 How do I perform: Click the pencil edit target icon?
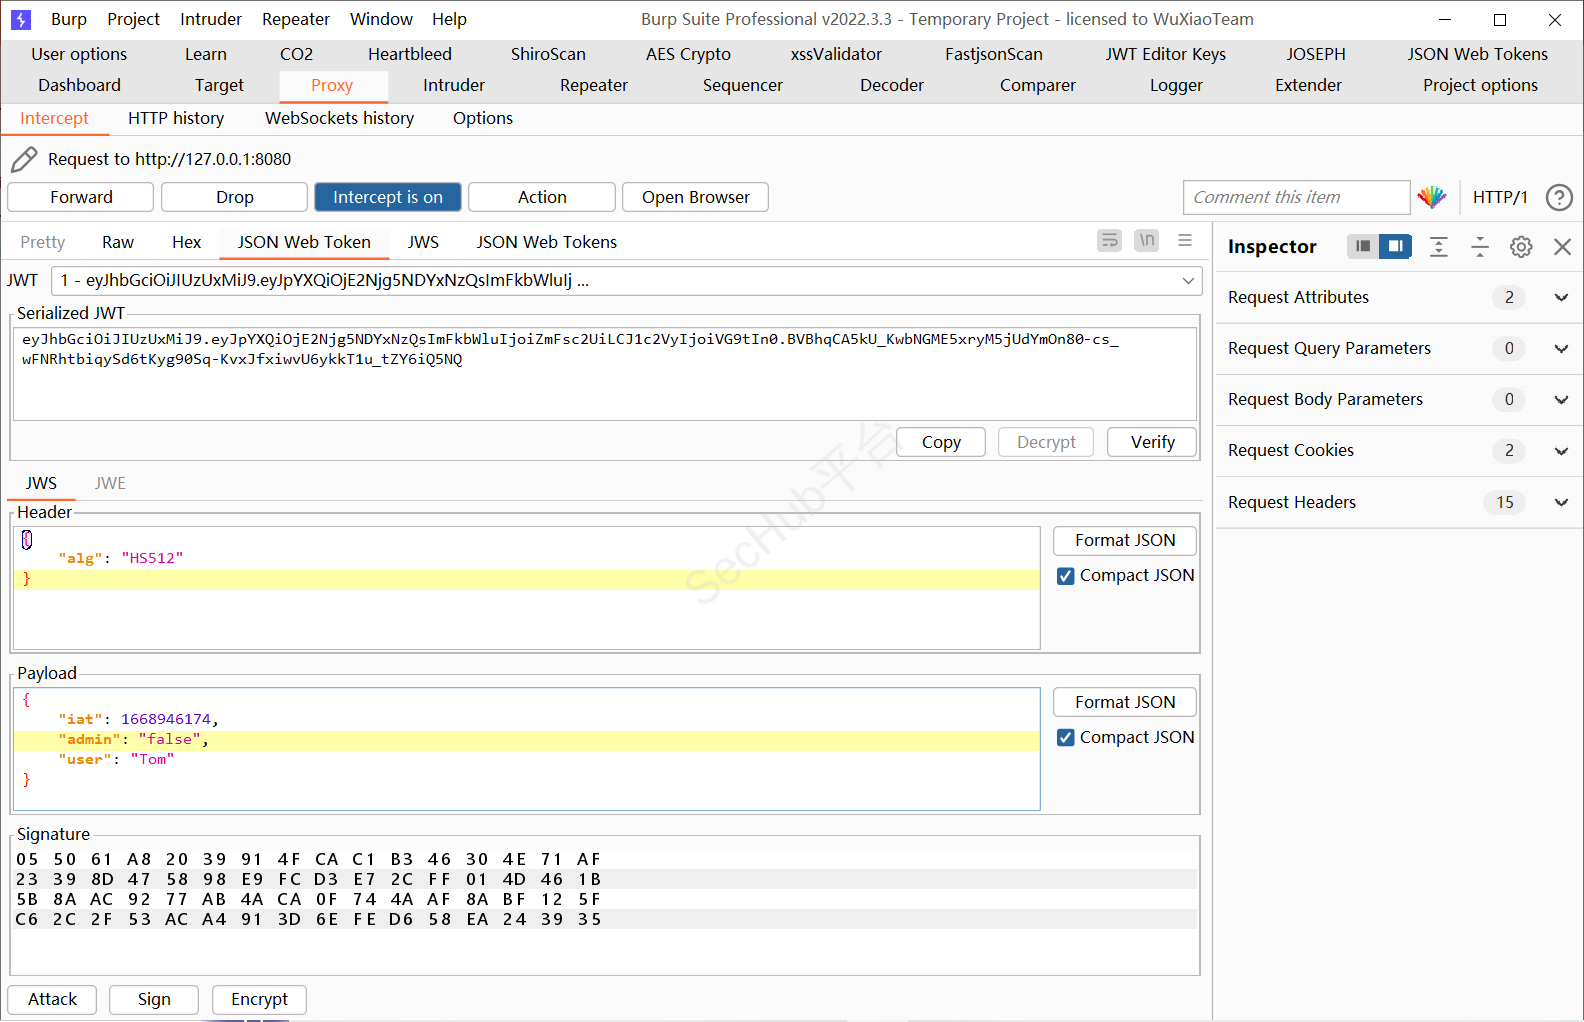[24, 159]
